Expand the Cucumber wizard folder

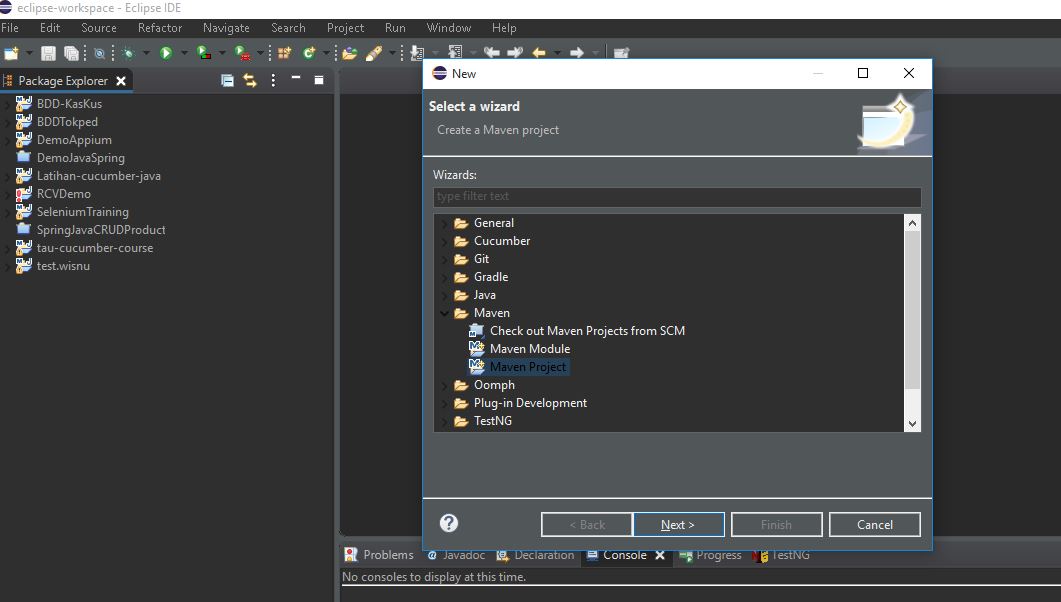(445, 241)
